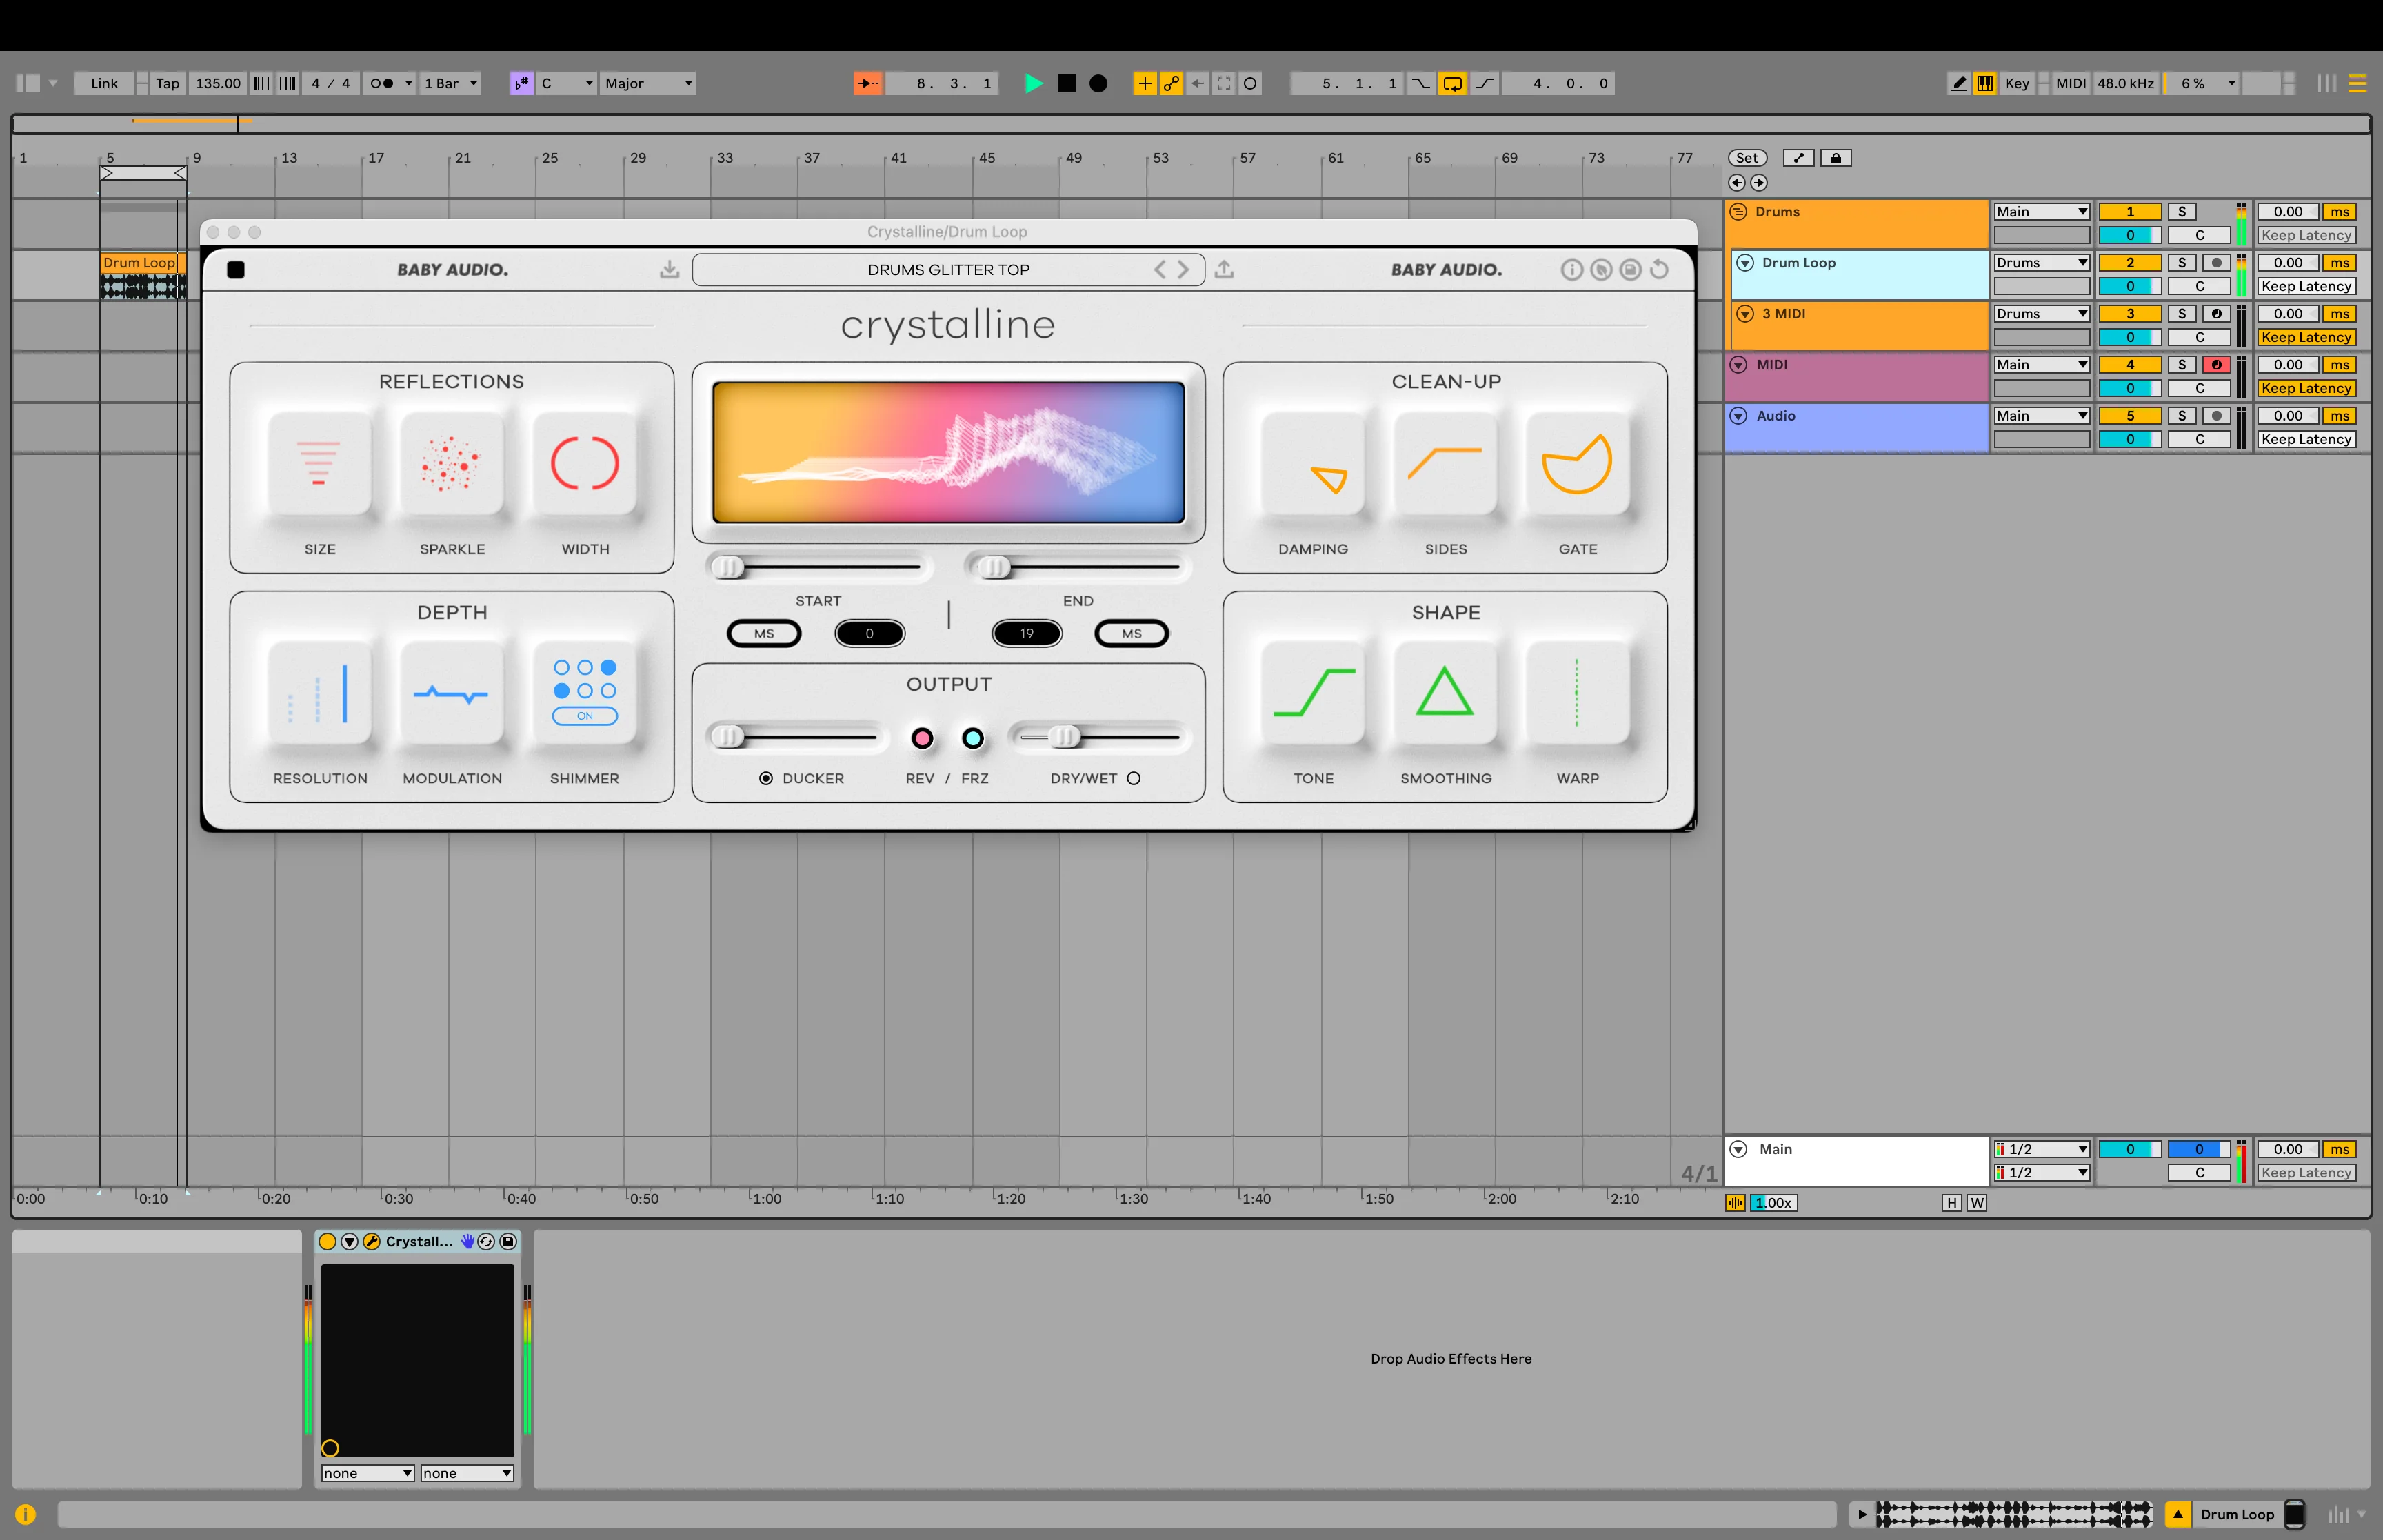Open the Drum Loop track's Drums routing dropdown

coord(2042,263)
